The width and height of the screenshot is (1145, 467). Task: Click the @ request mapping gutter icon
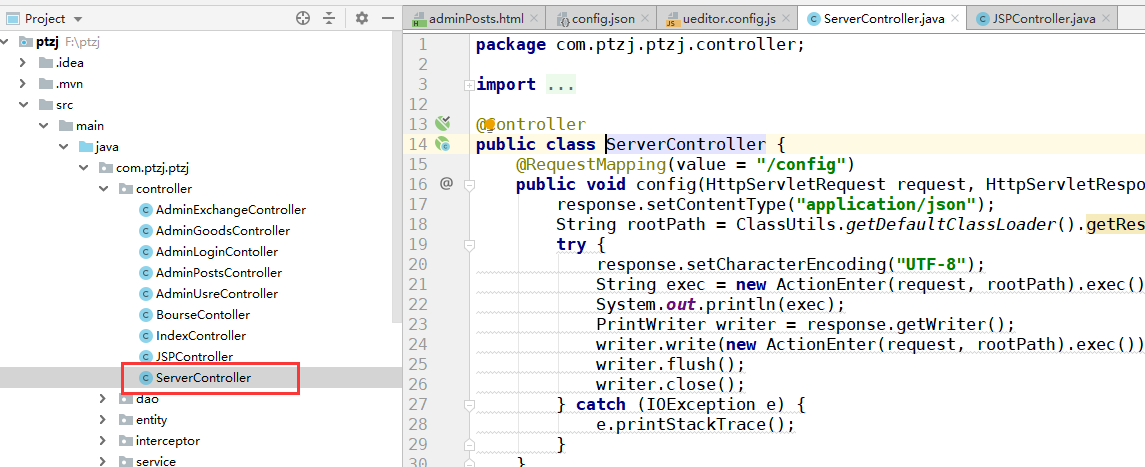coord(446,184)
